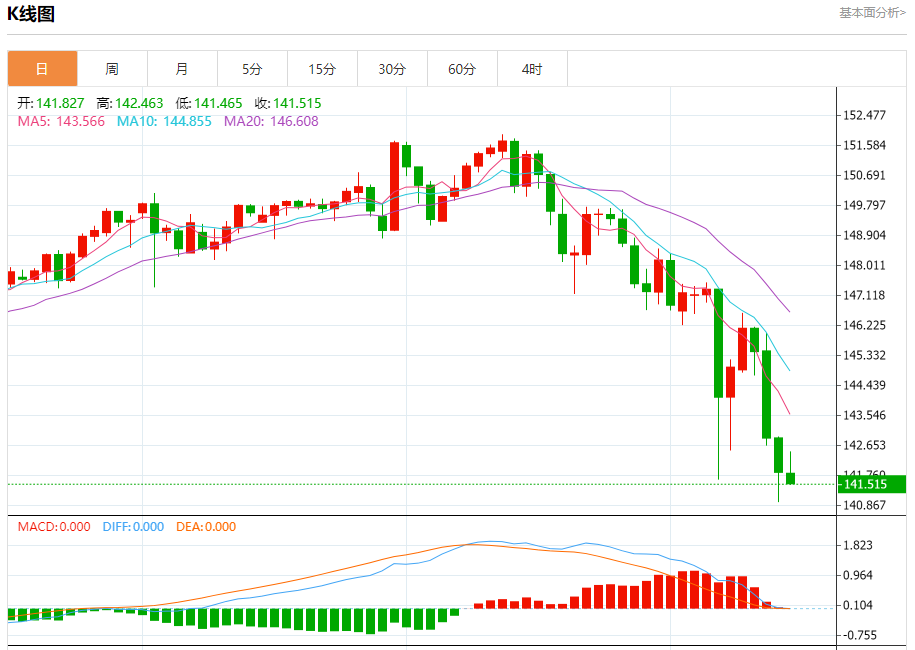Open the 4时 interval tab
Image resolution: width=915 pixels, height=650 pixels.
532,69
